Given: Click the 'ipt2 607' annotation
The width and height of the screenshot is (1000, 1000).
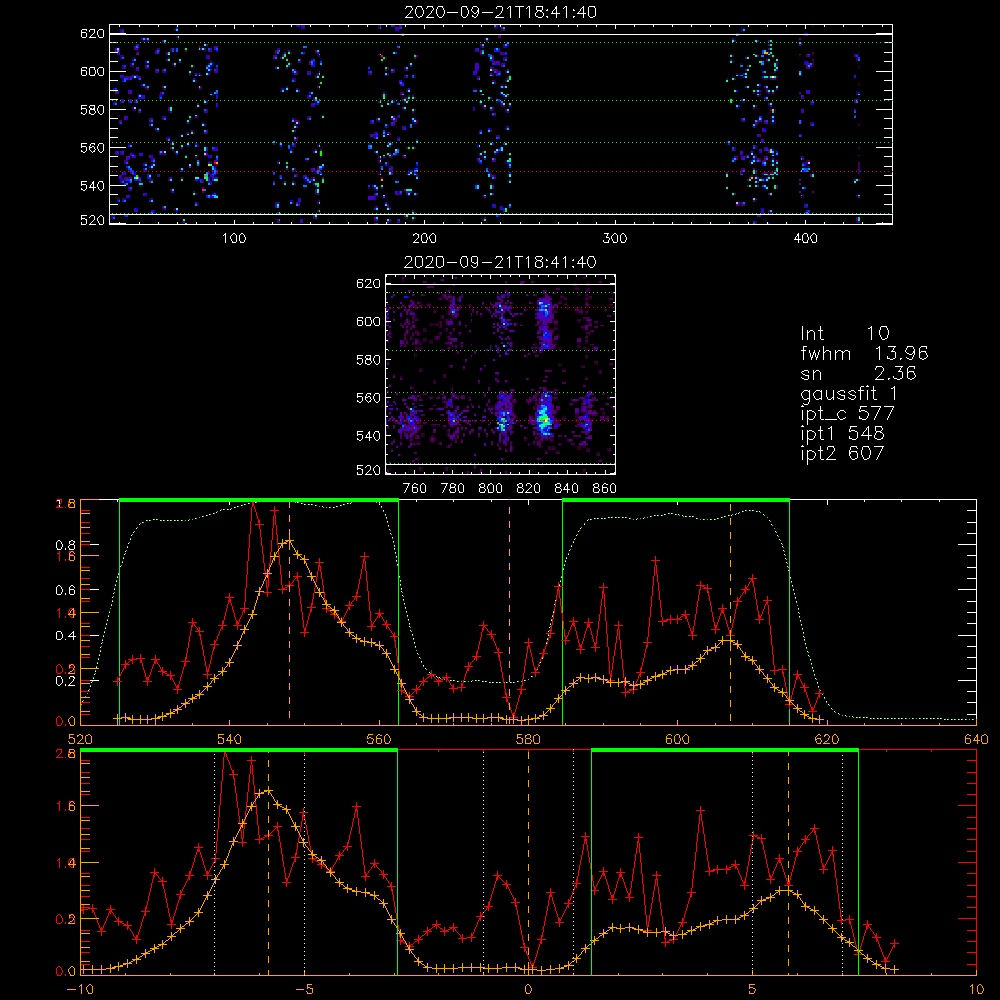Looking at the screenshot, I should click(842, 453).
